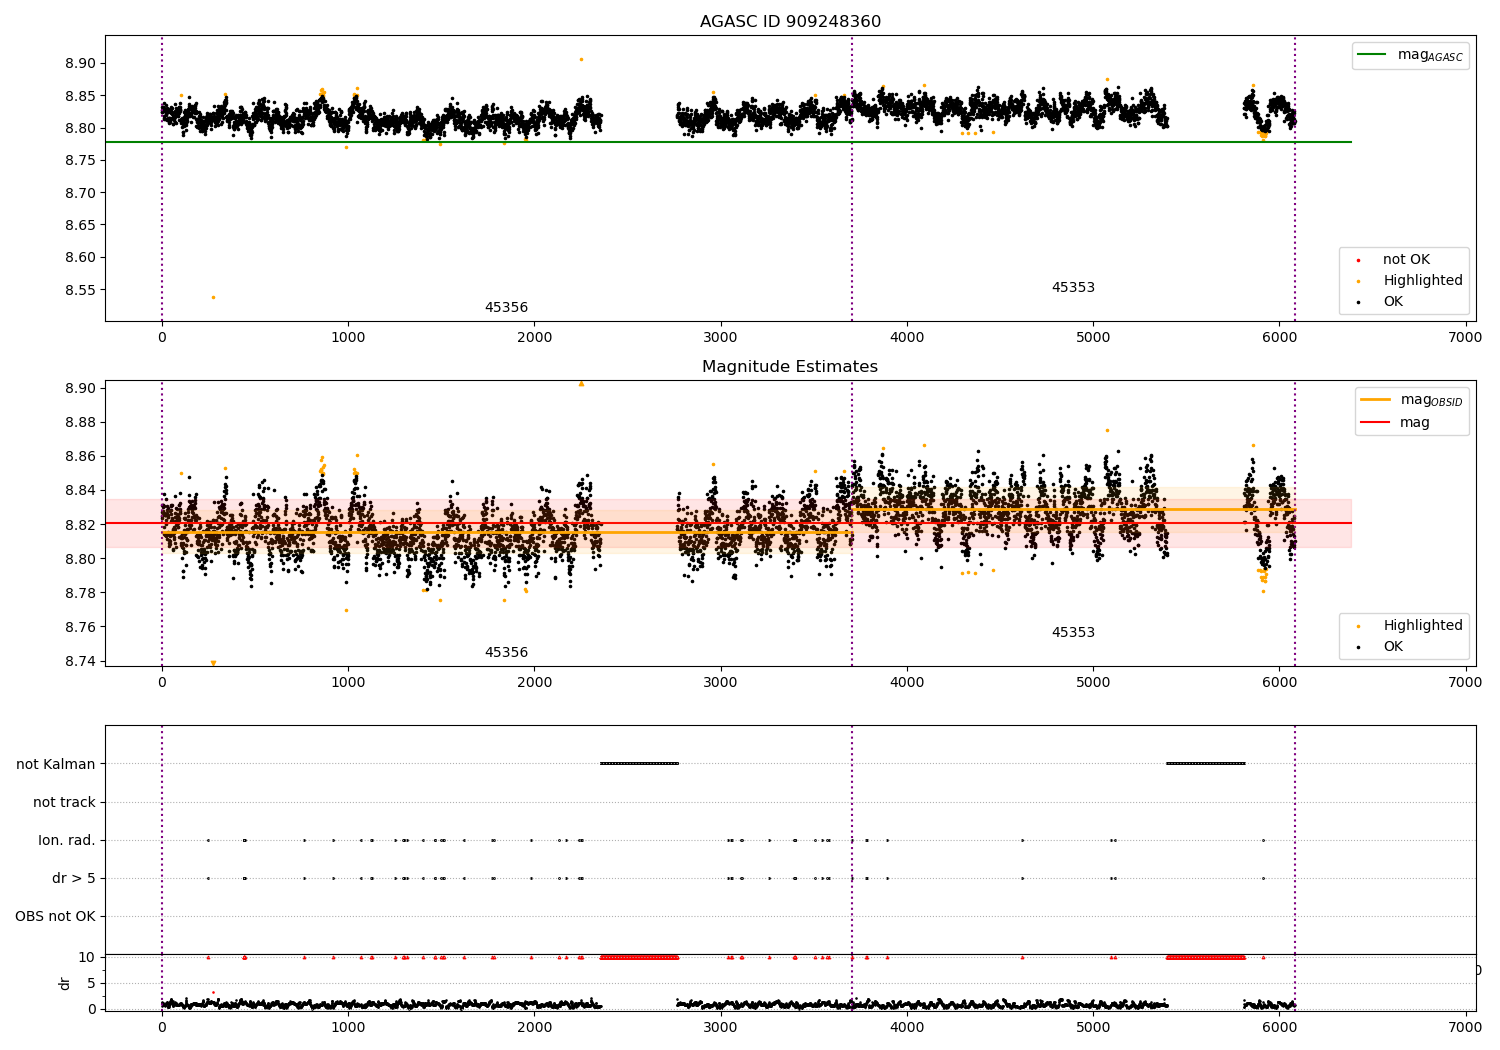This screenshot has height=1050, width=1500.
Task: Click the 'Highlighted' legend entry in the middle plot
Action: (x=1422, y=626)
